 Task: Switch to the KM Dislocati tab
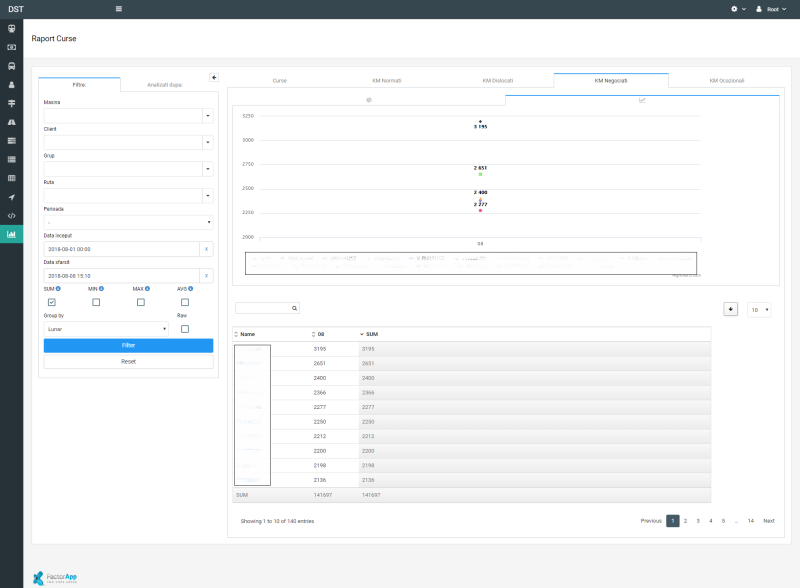497,80
